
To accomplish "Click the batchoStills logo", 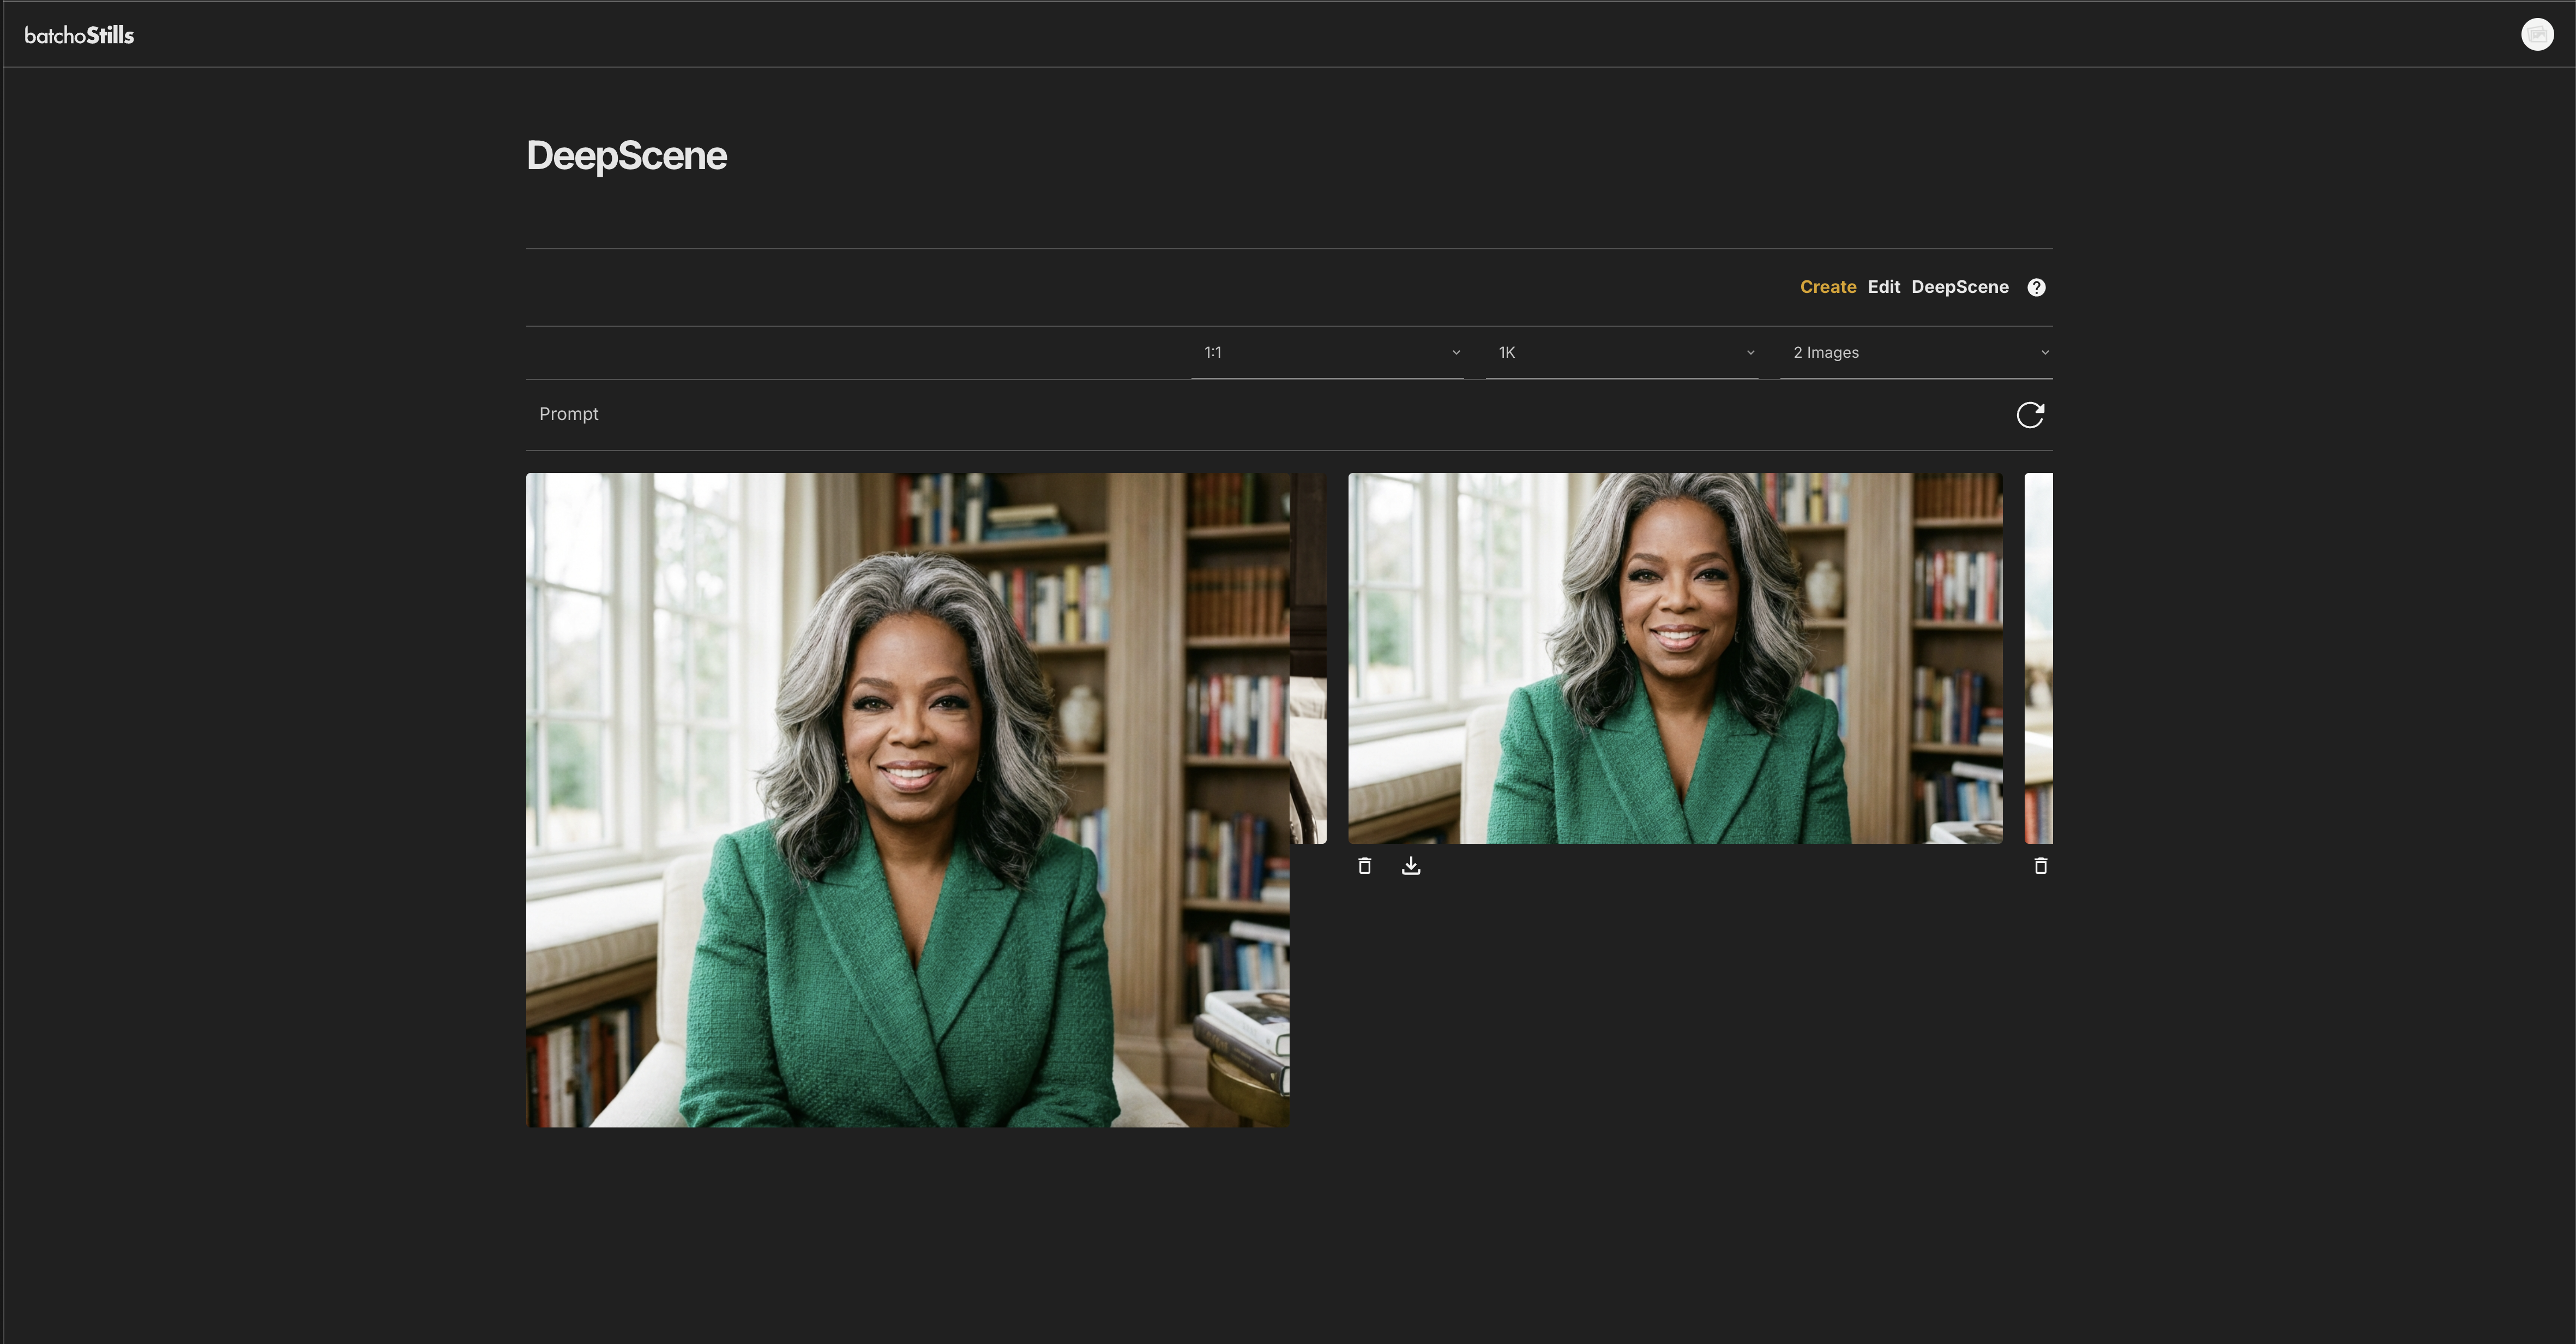I will pos(79,35).
